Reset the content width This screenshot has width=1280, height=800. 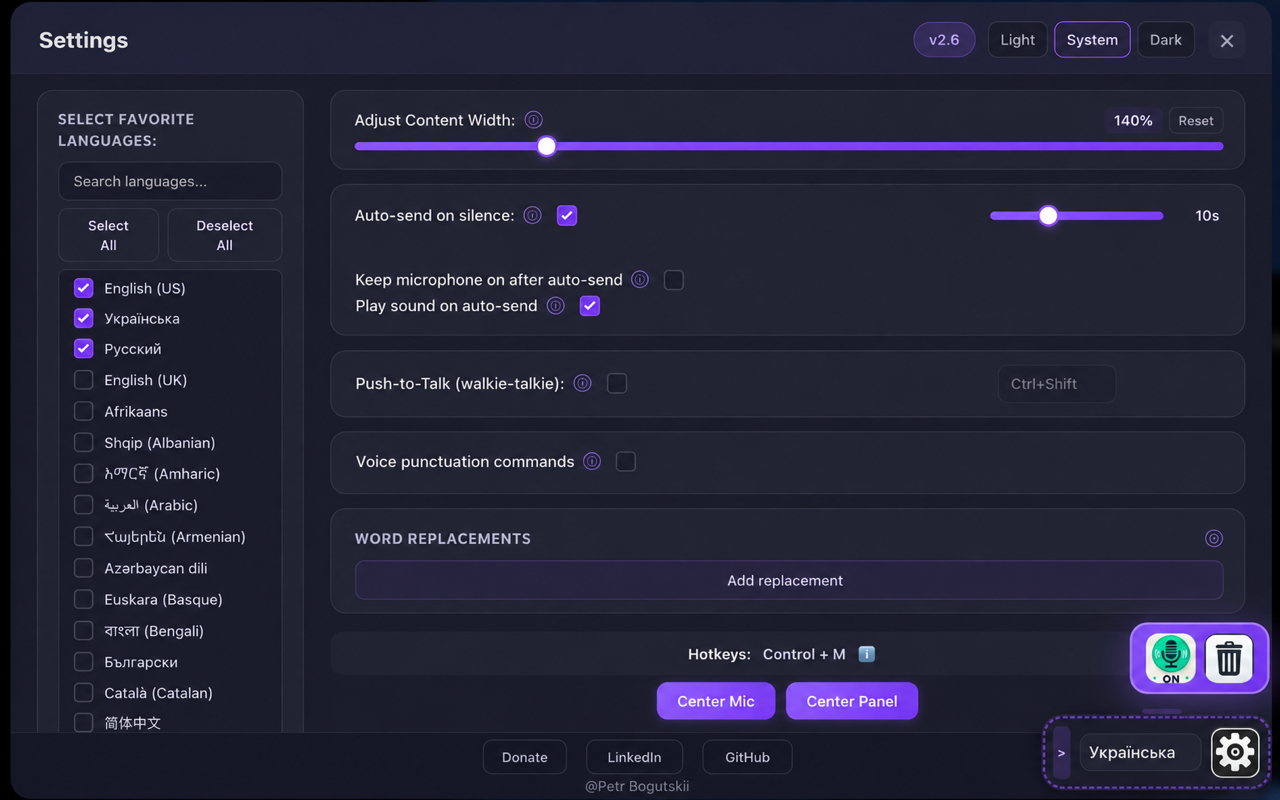point(1196,121)
